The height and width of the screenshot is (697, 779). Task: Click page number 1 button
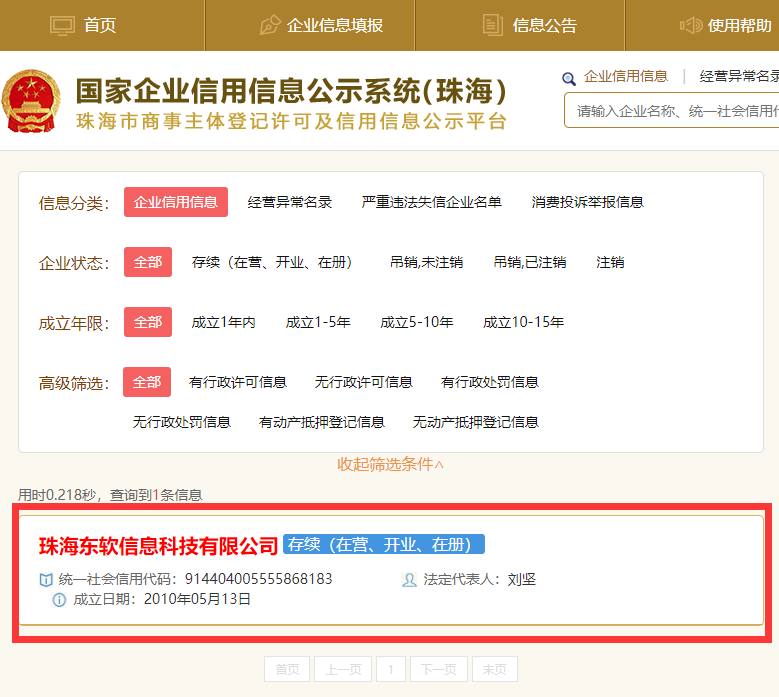click(391, 669)
